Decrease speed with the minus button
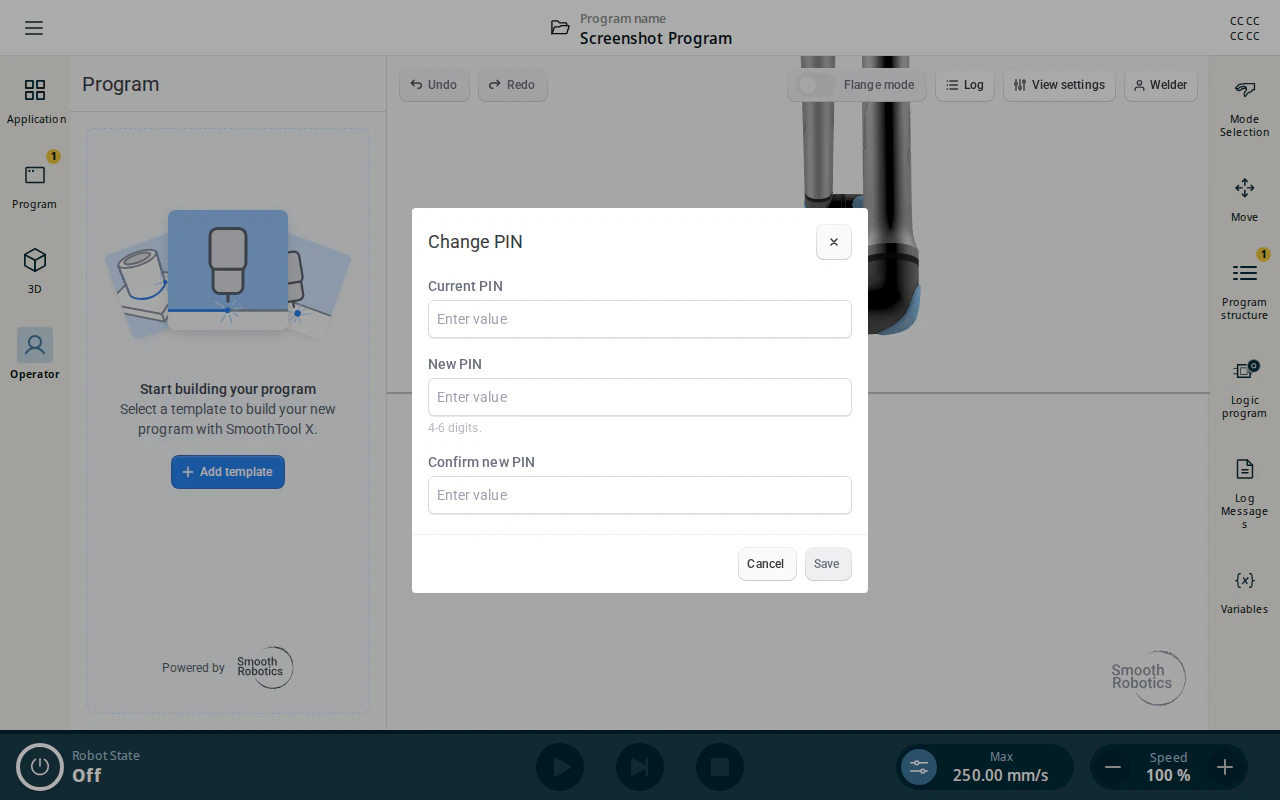This screenshot has width=1280, height=800. pyautogui.click(x=1113, y=767)
